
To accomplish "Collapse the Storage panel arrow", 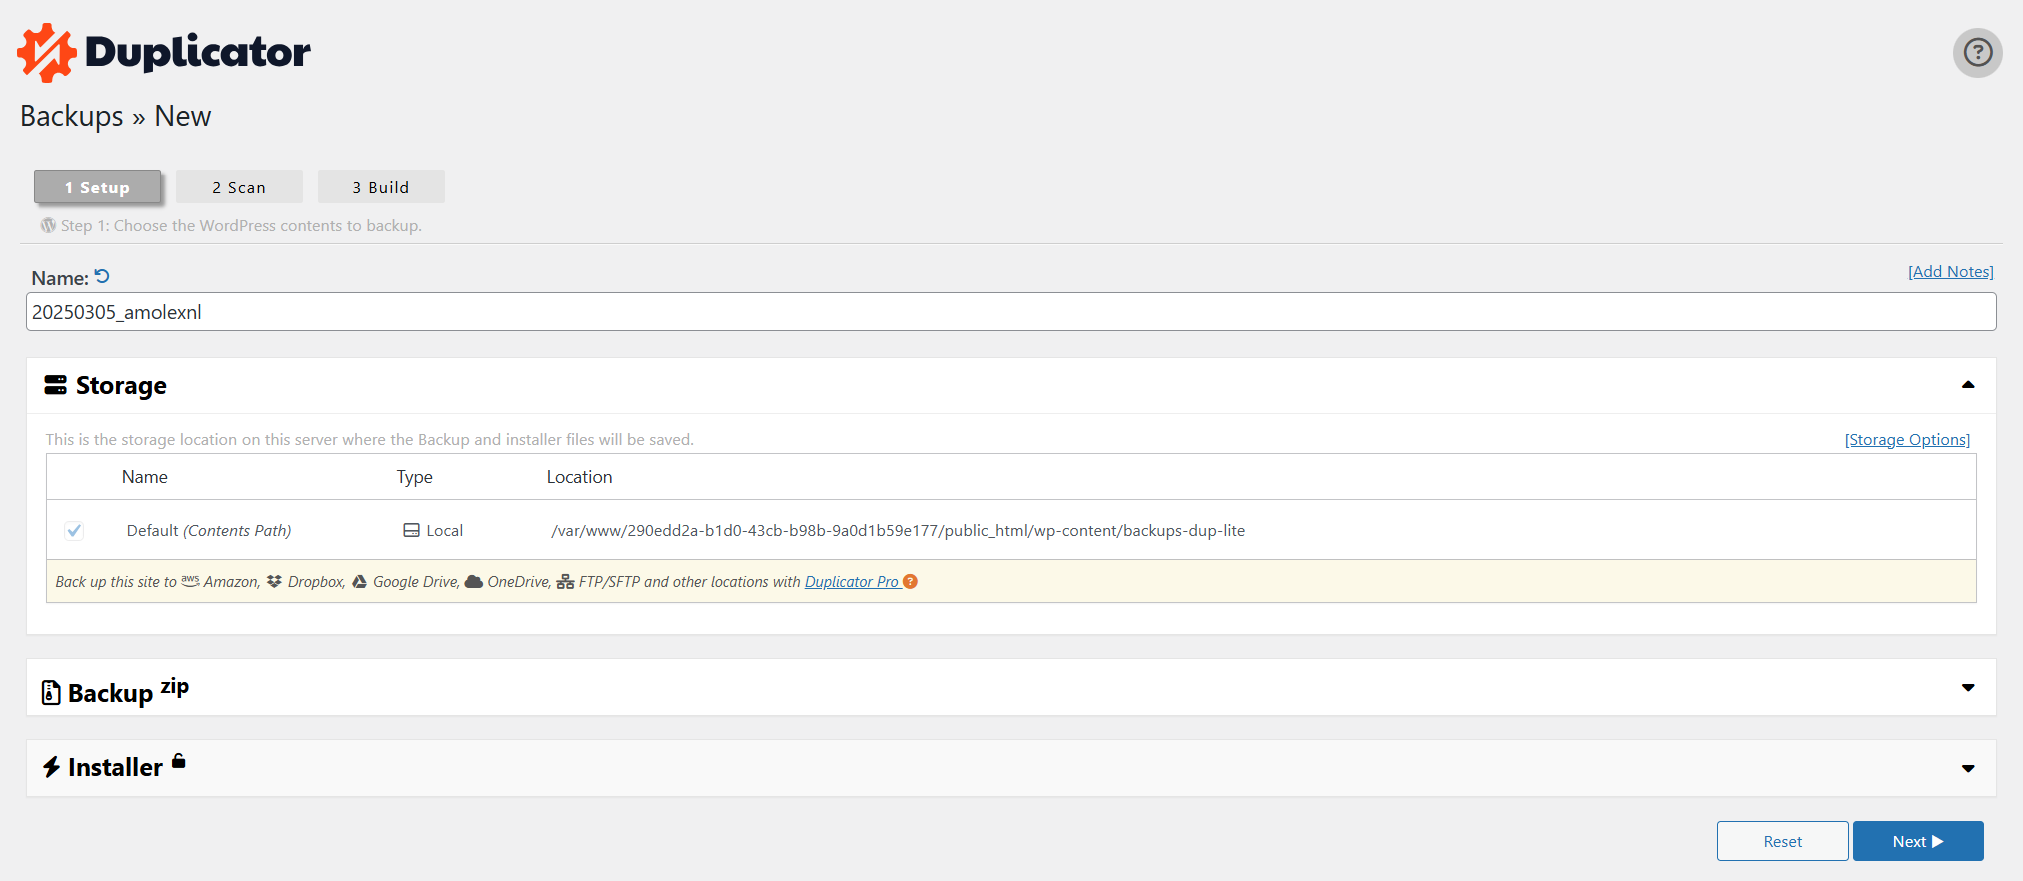I will click(x=1968, y=385).
